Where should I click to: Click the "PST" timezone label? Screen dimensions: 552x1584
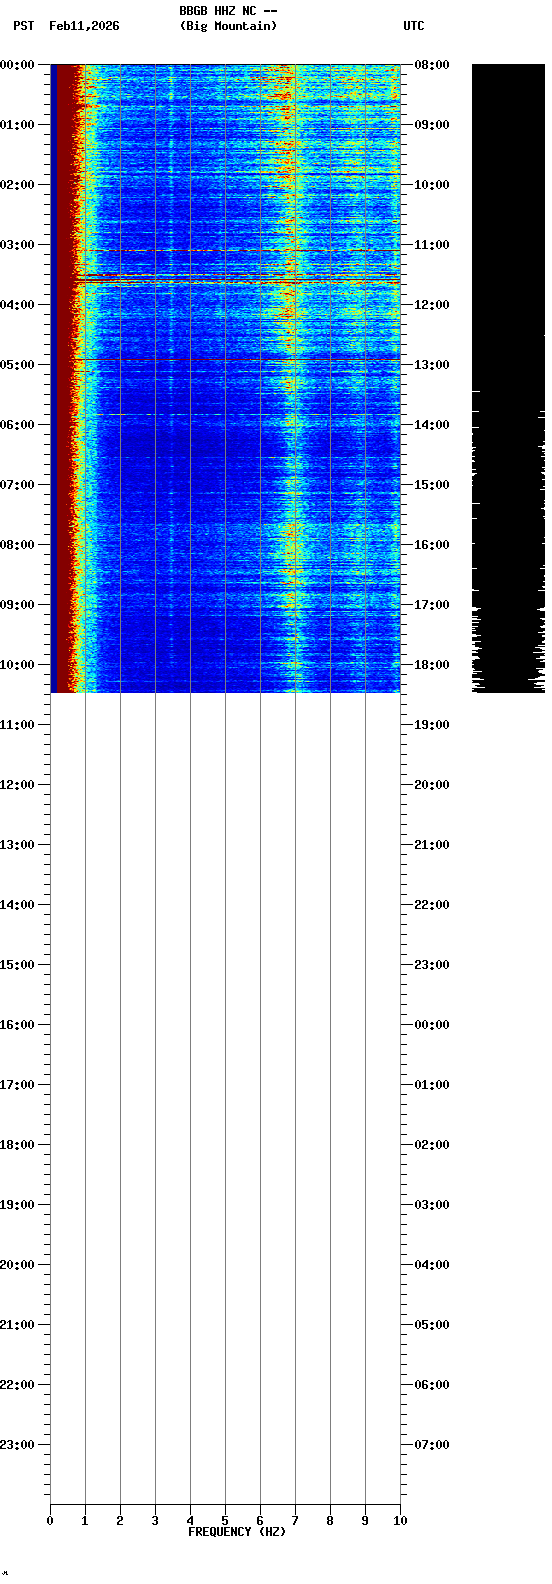pos(23,26)
